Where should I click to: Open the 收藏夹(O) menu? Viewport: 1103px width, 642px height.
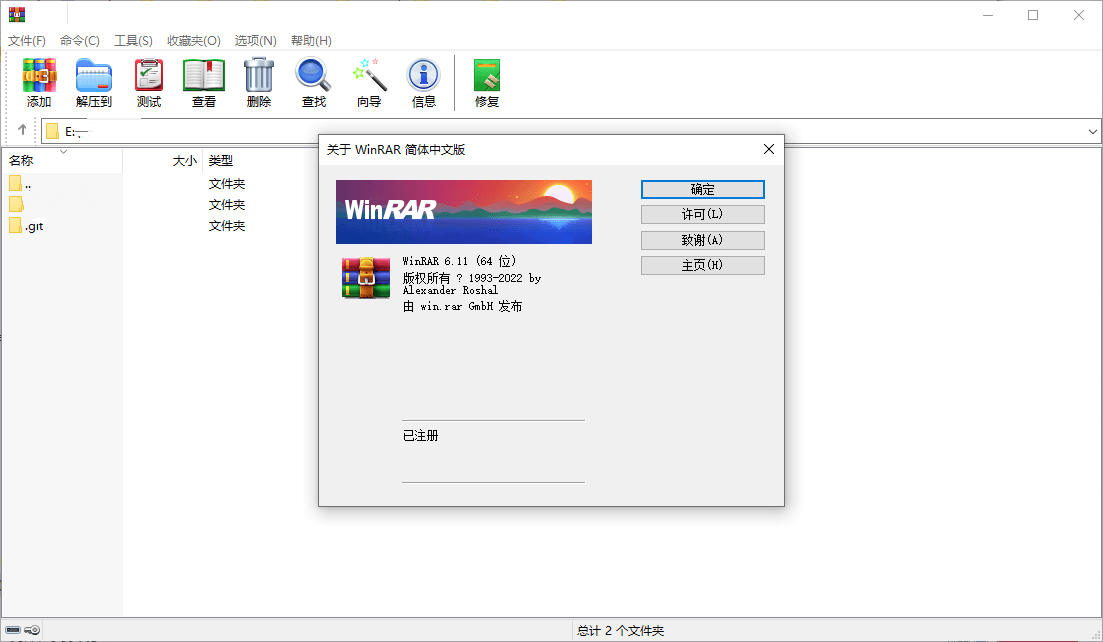pyautogui.click(x=193, y=41)
